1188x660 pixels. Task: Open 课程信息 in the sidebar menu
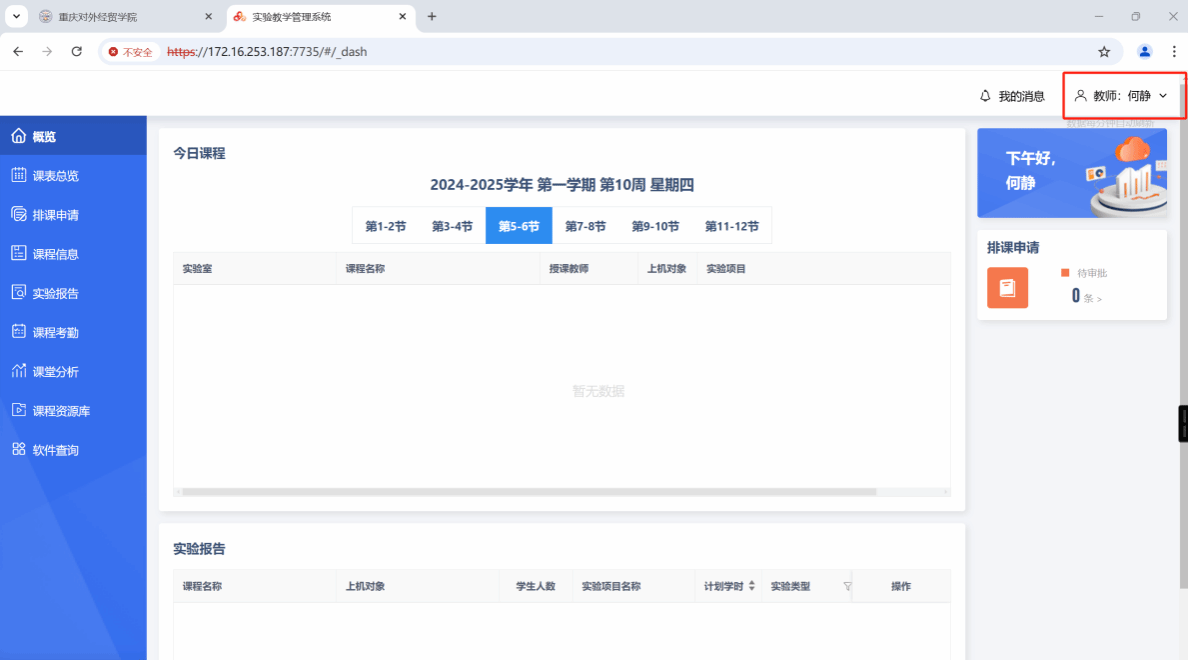(x=55, y=254)
